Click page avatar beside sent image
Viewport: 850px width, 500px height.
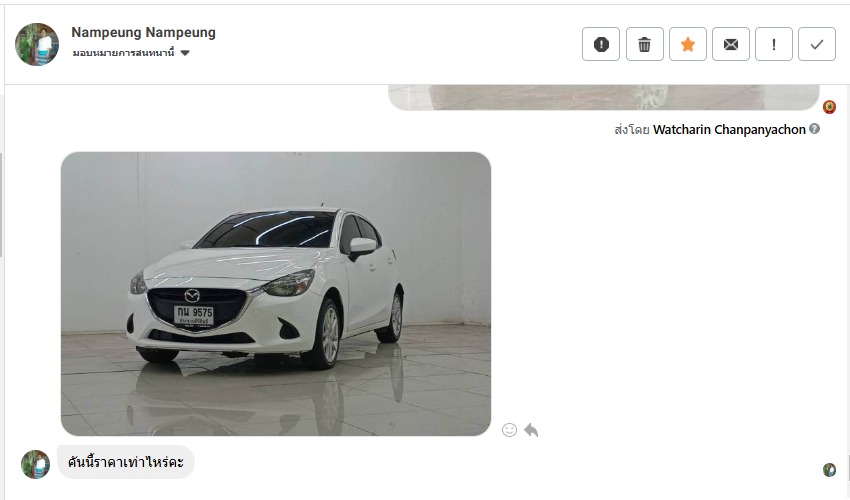(829, 107)
